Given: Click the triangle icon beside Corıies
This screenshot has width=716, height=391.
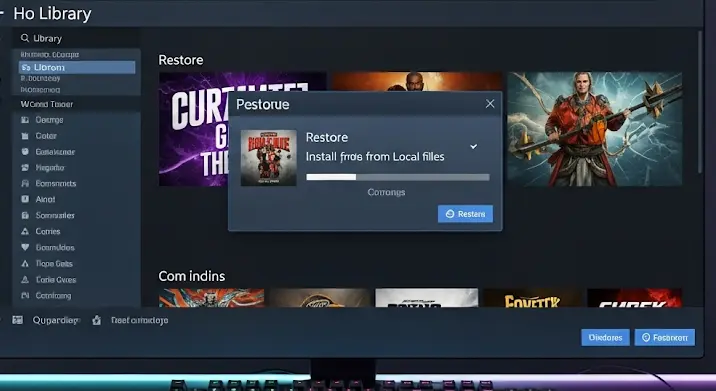Looking at the screenshot, I should (25, 231).
